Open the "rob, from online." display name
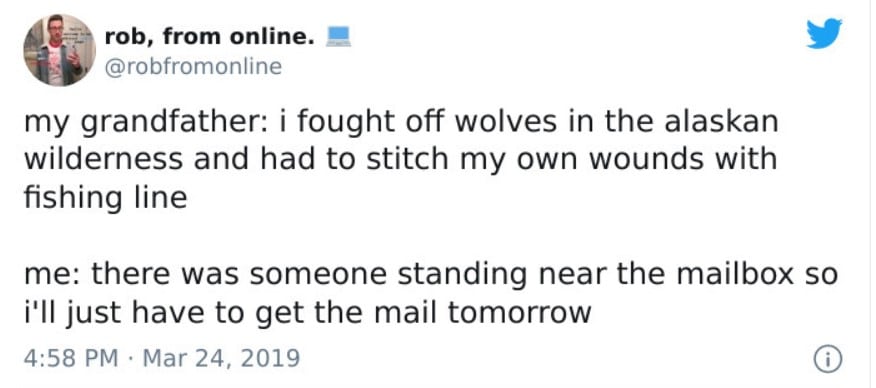This screenshot has height=388, width=876. pos(206,37)
